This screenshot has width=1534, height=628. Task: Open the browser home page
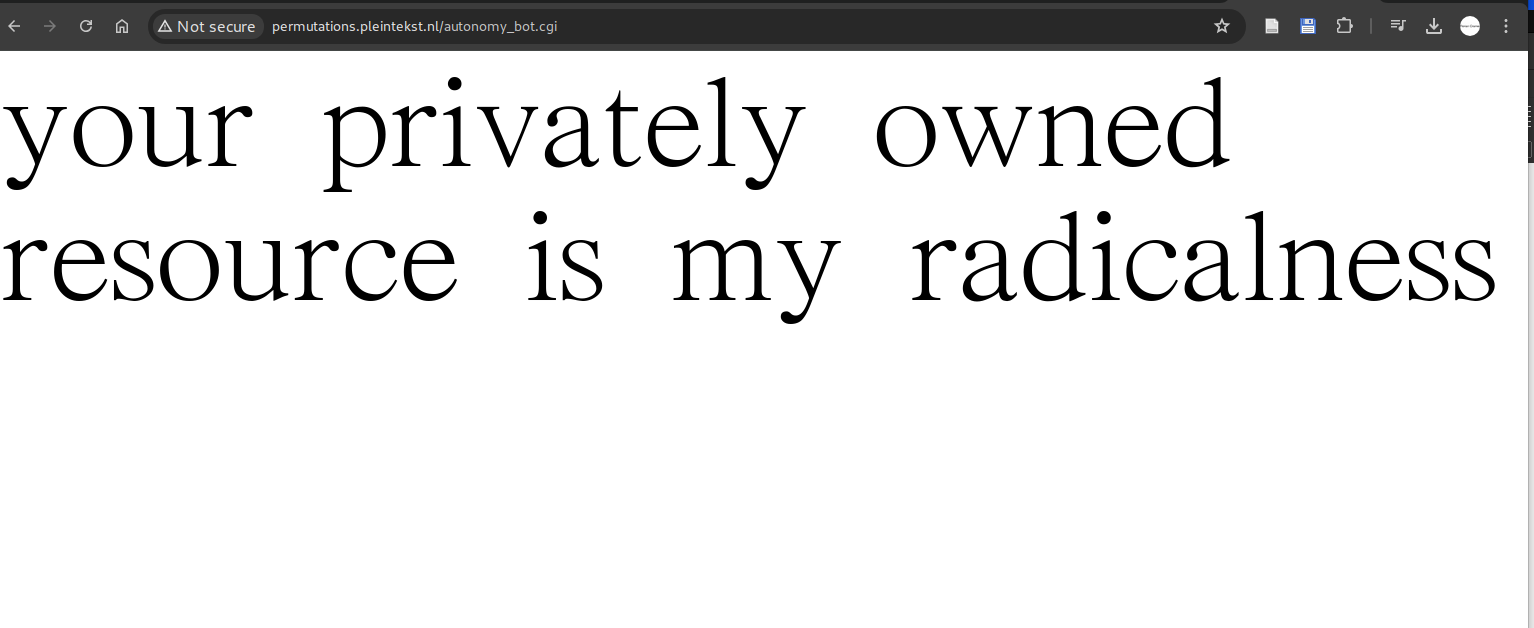pyautogui.click(x=122, y=26)
